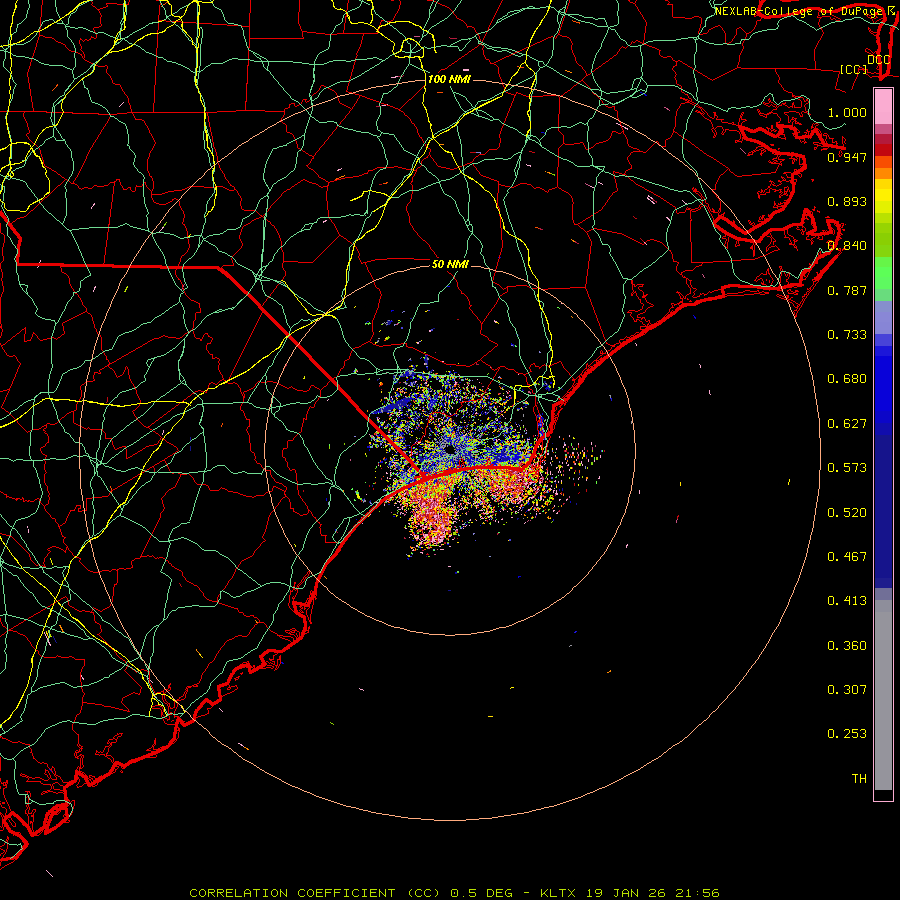Click the 'DCC' label above the scale
900x900 pixels.
pos(878,60)
